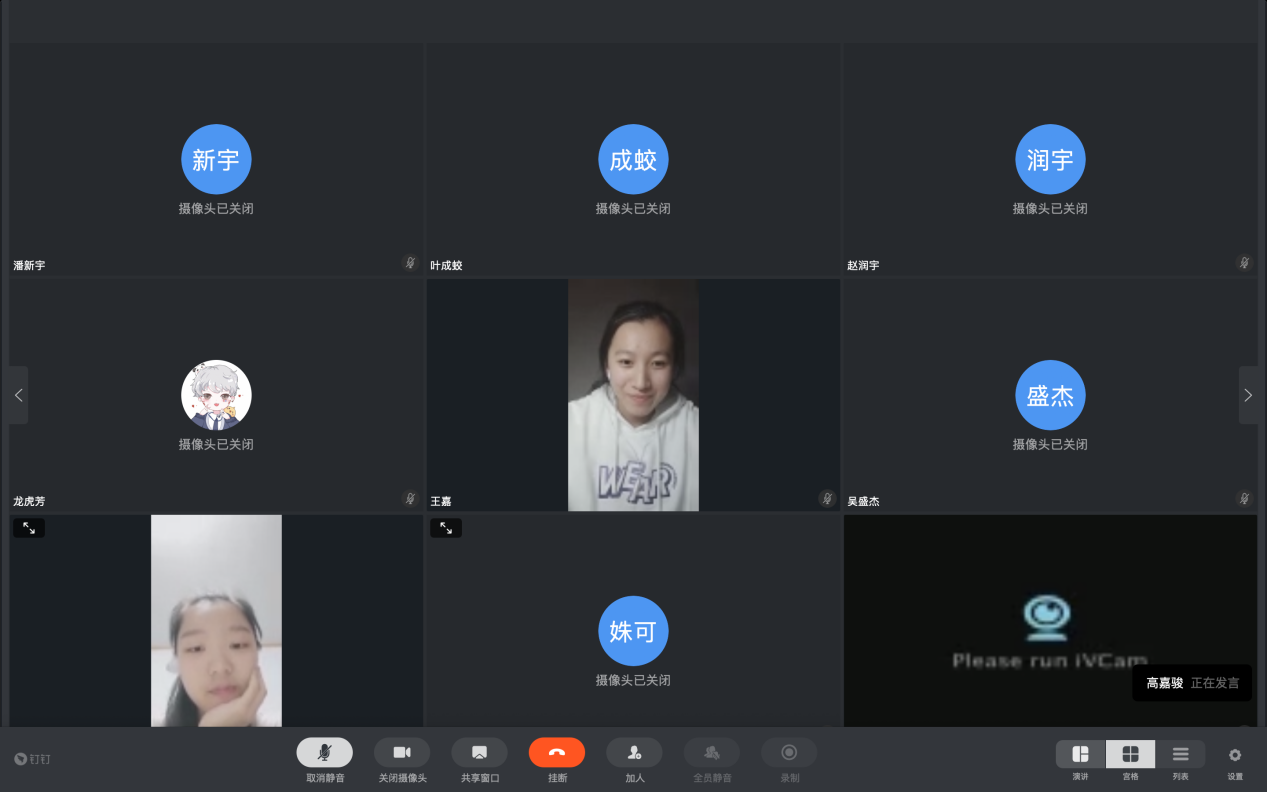Click the 新宇 avatar circle
Screen dimensions: 1267x792
coord(216,159)
